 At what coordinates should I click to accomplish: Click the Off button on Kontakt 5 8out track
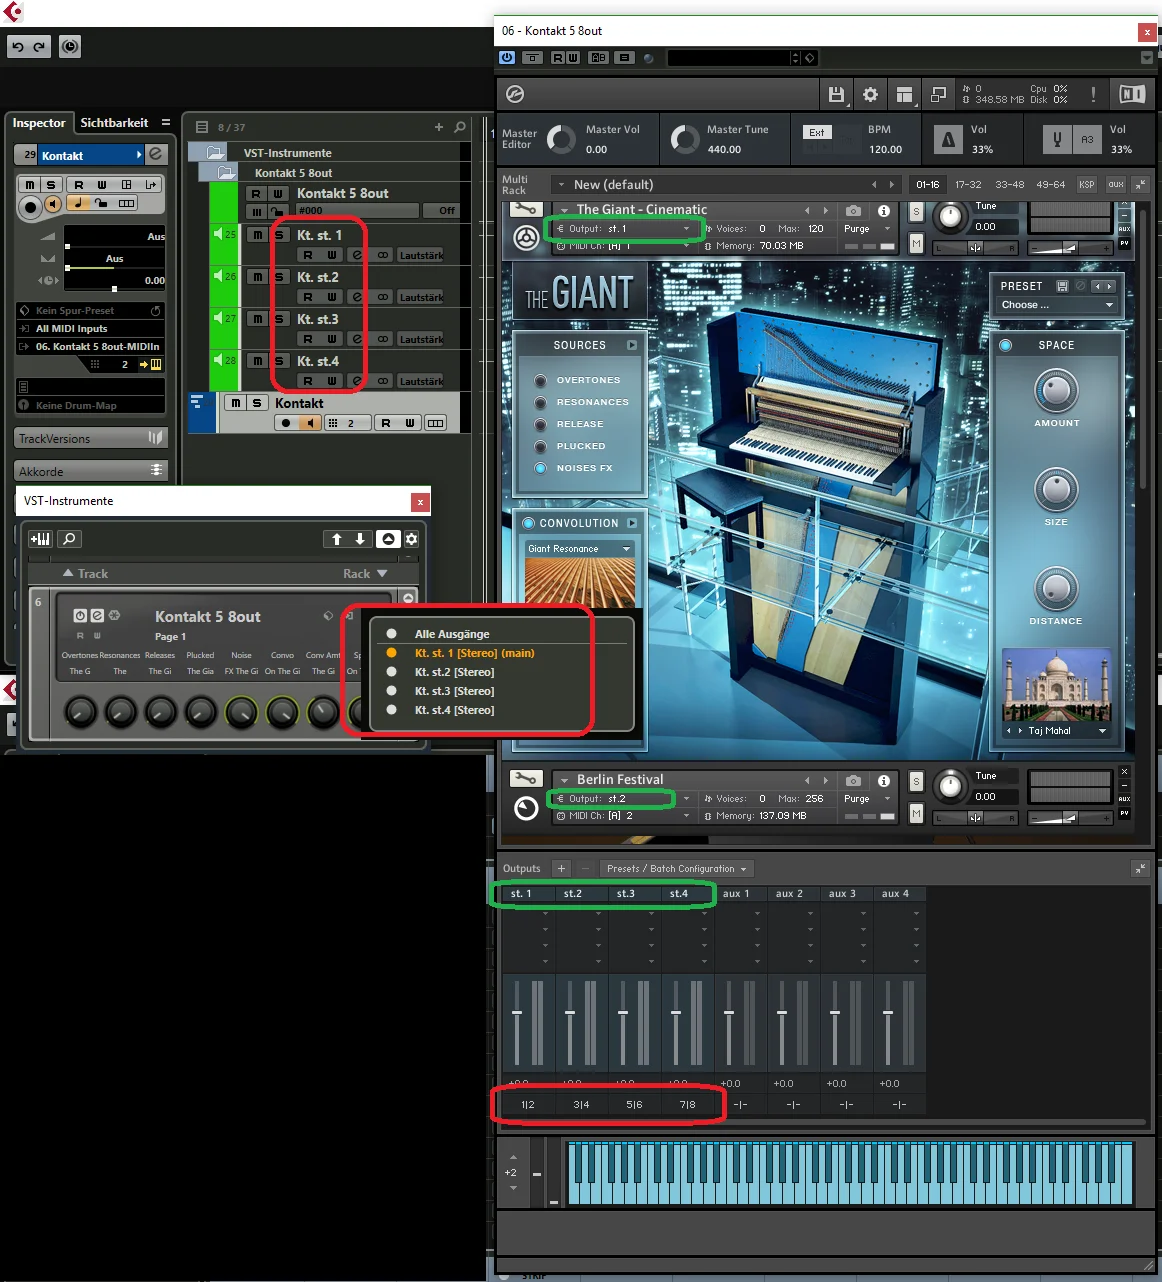tap(446, 211)
